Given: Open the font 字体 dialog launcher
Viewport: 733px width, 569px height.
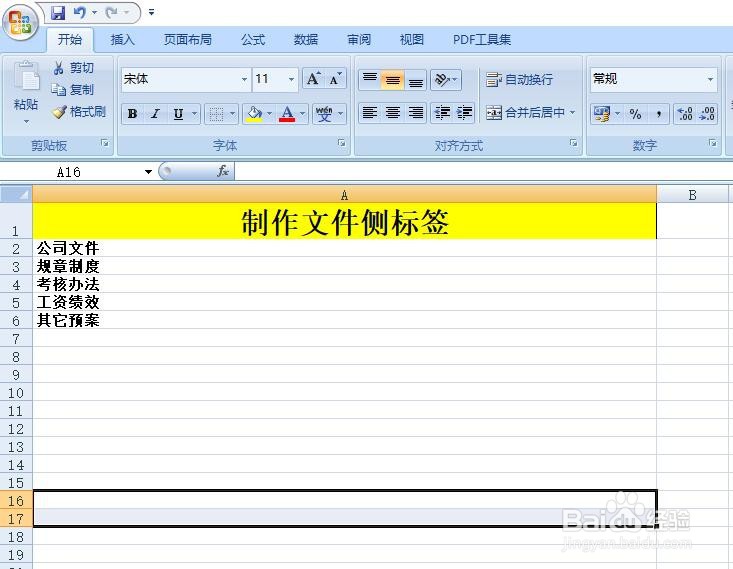Looking at the screenshot, I should (x=342, y=143).
